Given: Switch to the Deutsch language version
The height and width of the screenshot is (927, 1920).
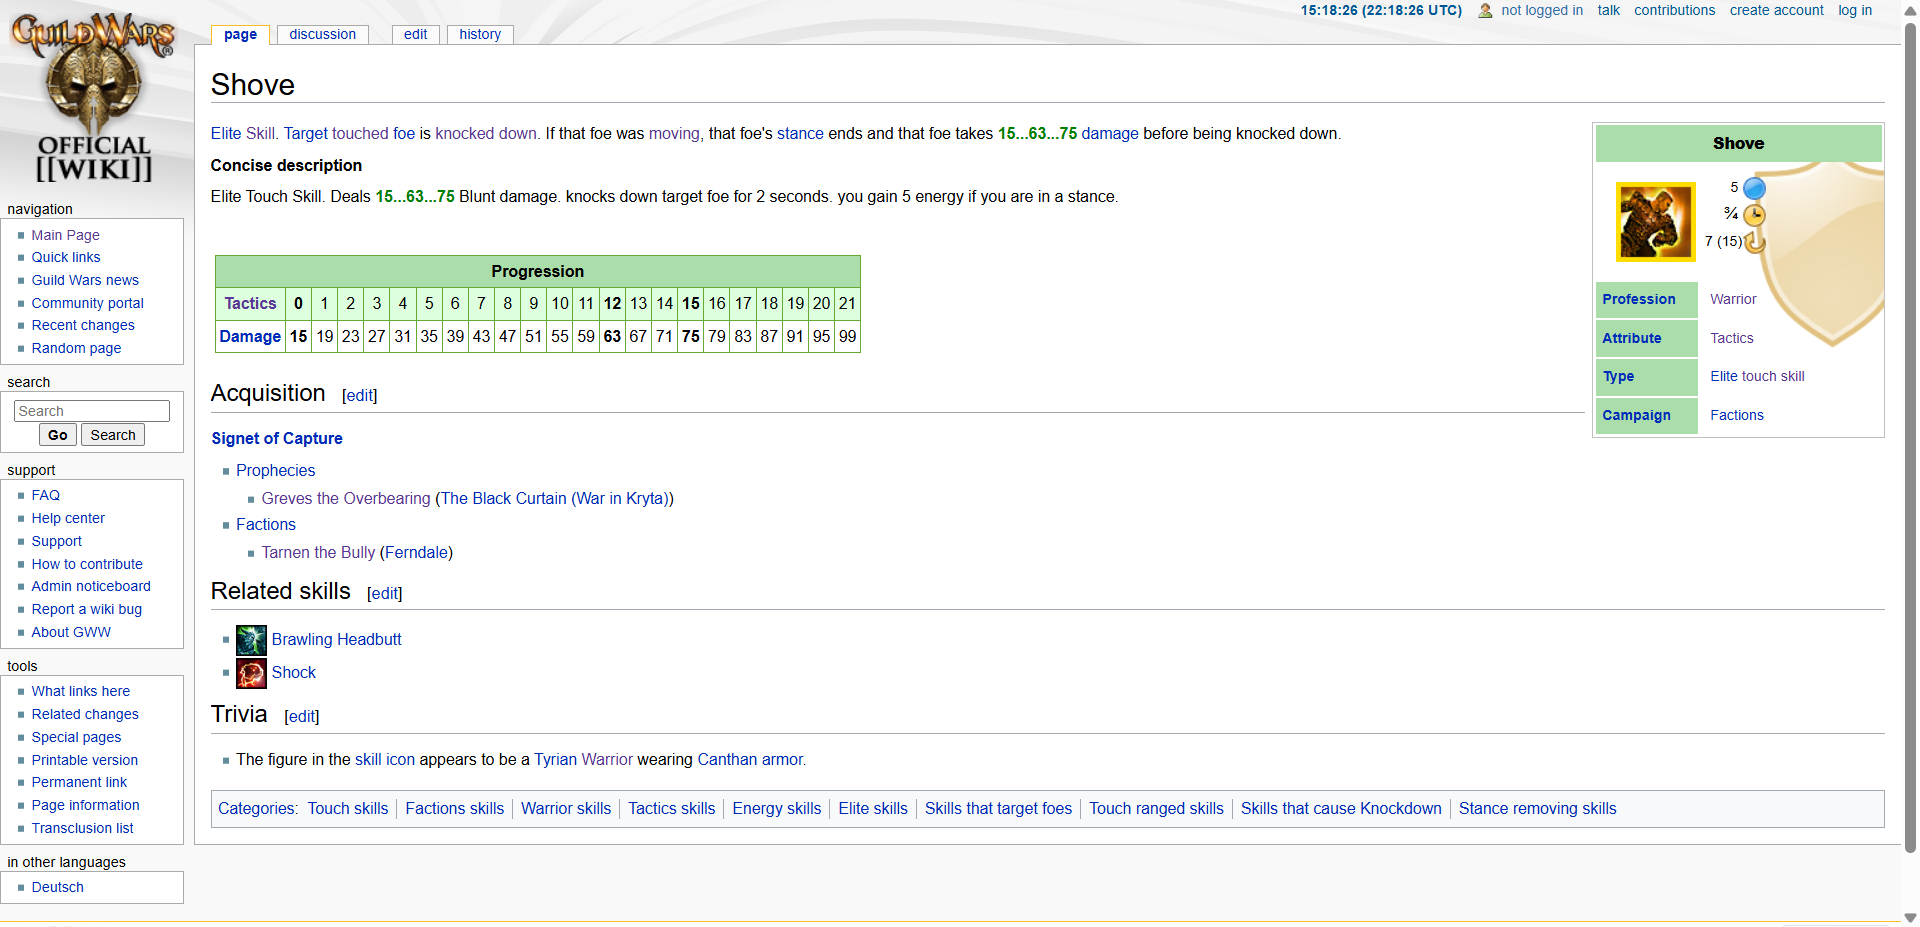Looking at the screenshot, I should coord(57,887).
